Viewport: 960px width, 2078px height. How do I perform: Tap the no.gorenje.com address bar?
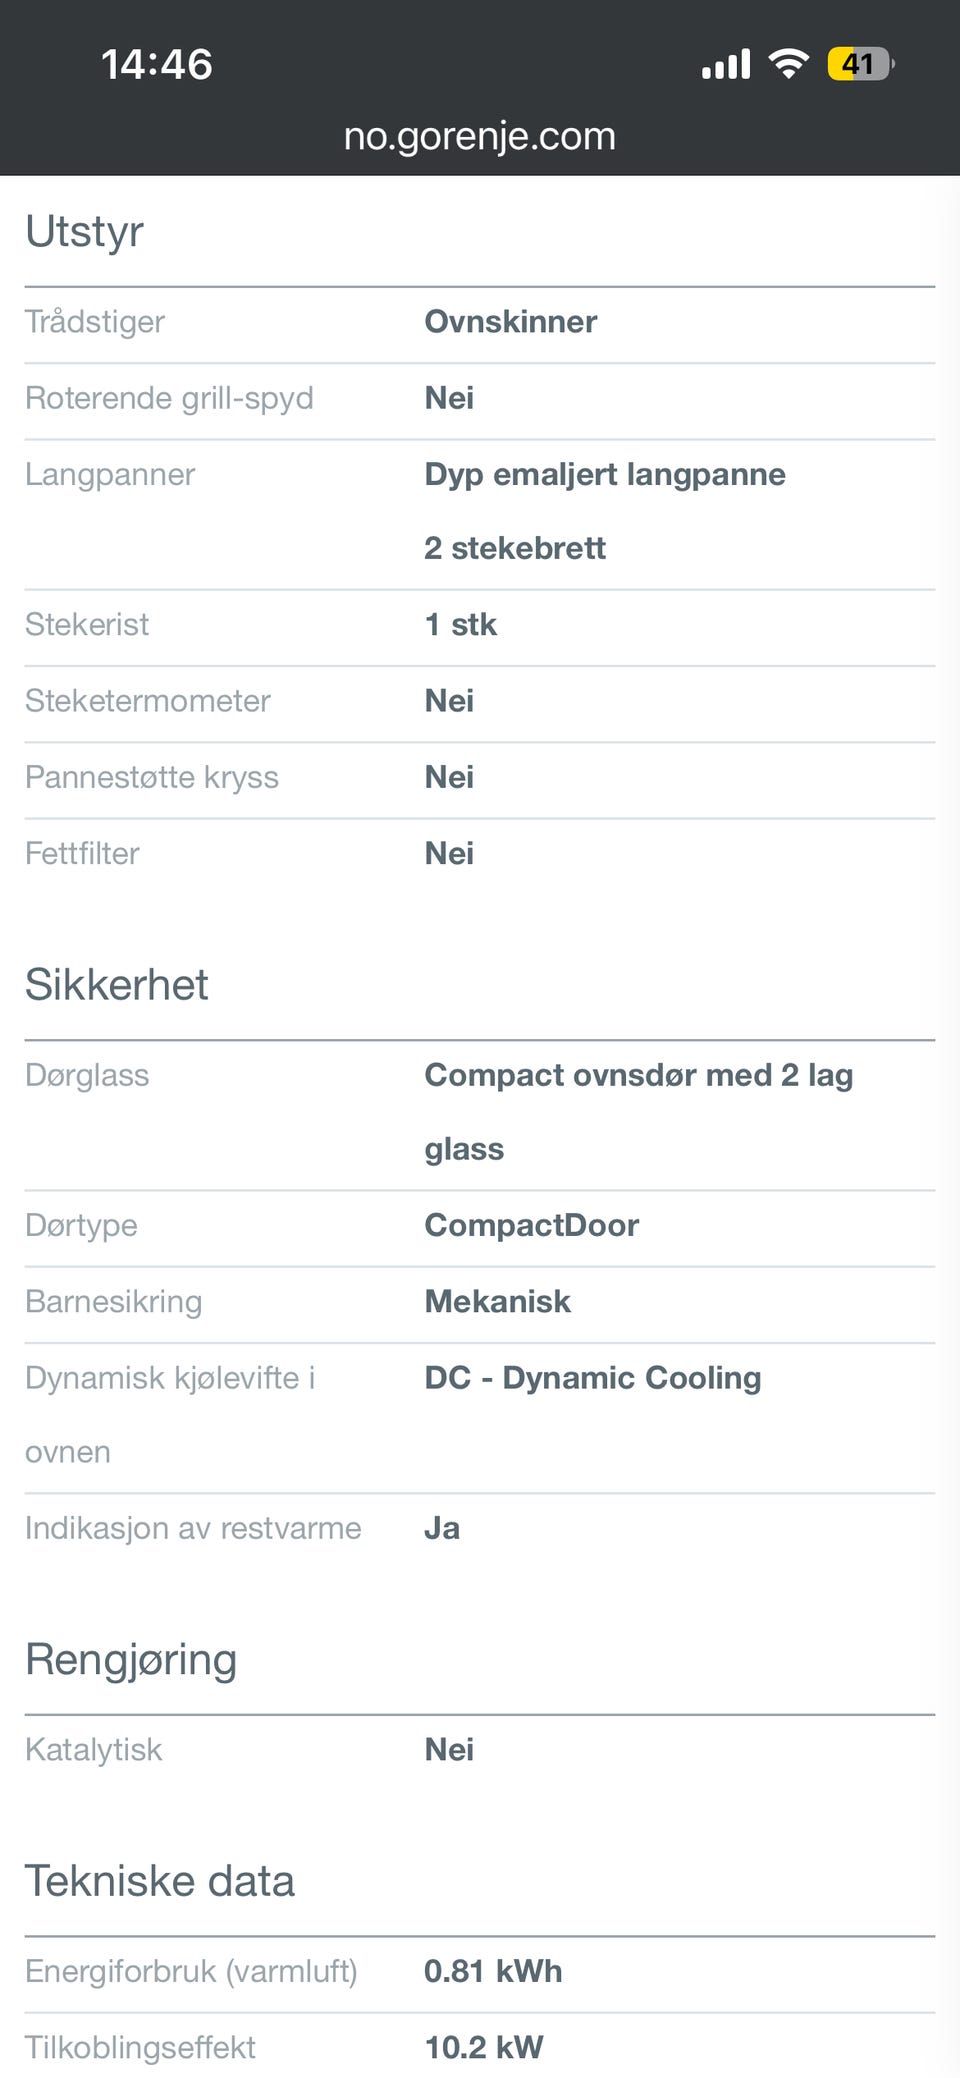click(480, 136)
